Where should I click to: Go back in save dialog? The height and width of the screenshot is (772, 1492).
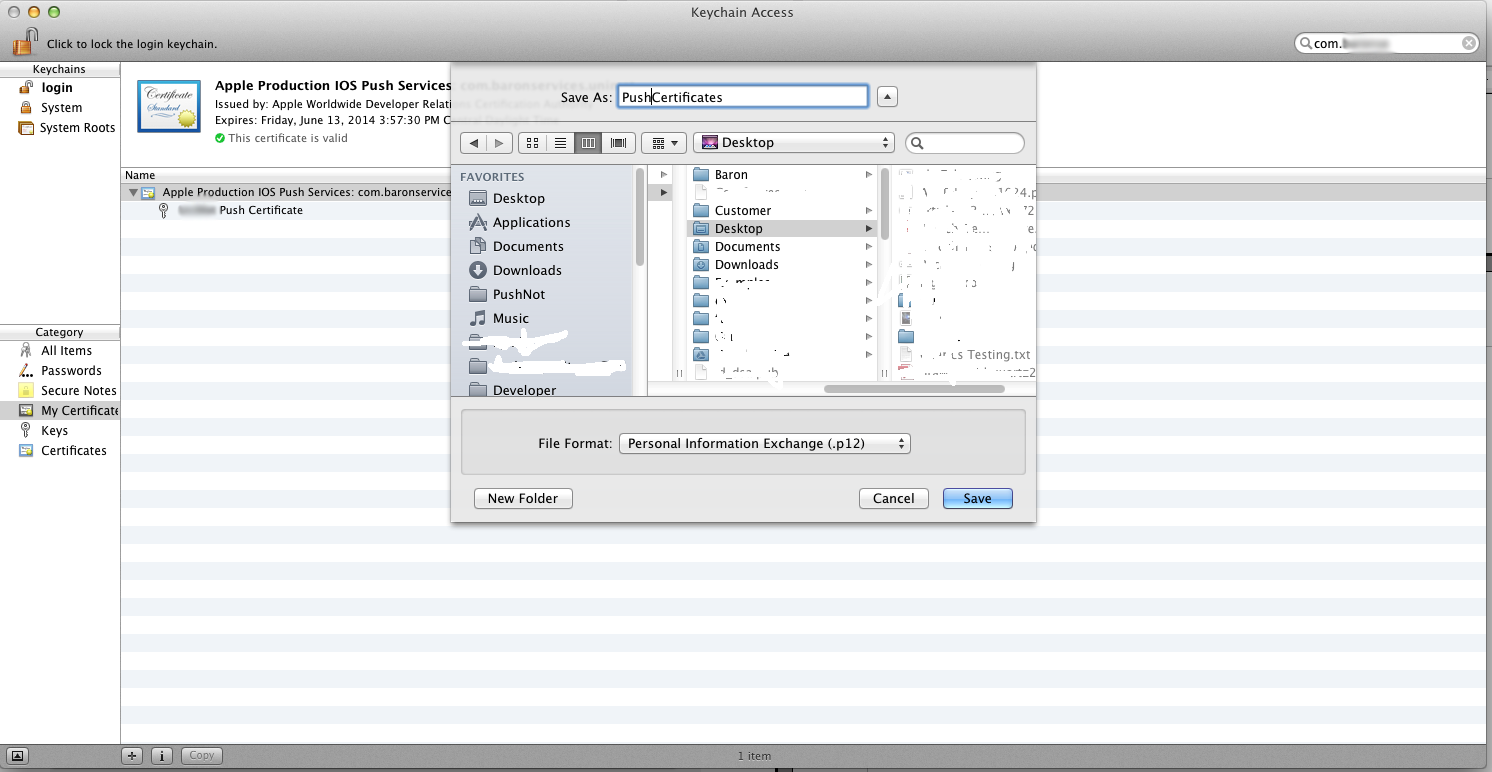(474, 143)
